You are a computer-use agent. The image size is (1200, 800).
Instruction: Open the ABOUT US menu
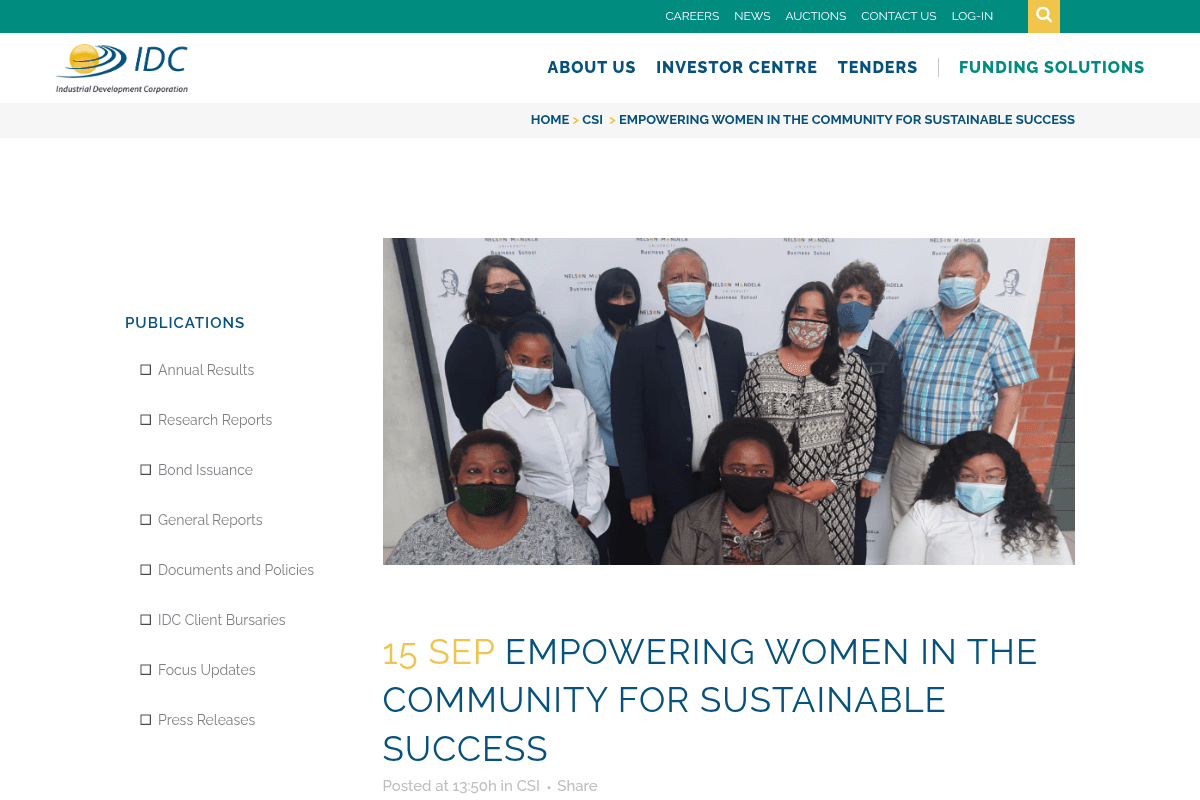click(591, 67)
